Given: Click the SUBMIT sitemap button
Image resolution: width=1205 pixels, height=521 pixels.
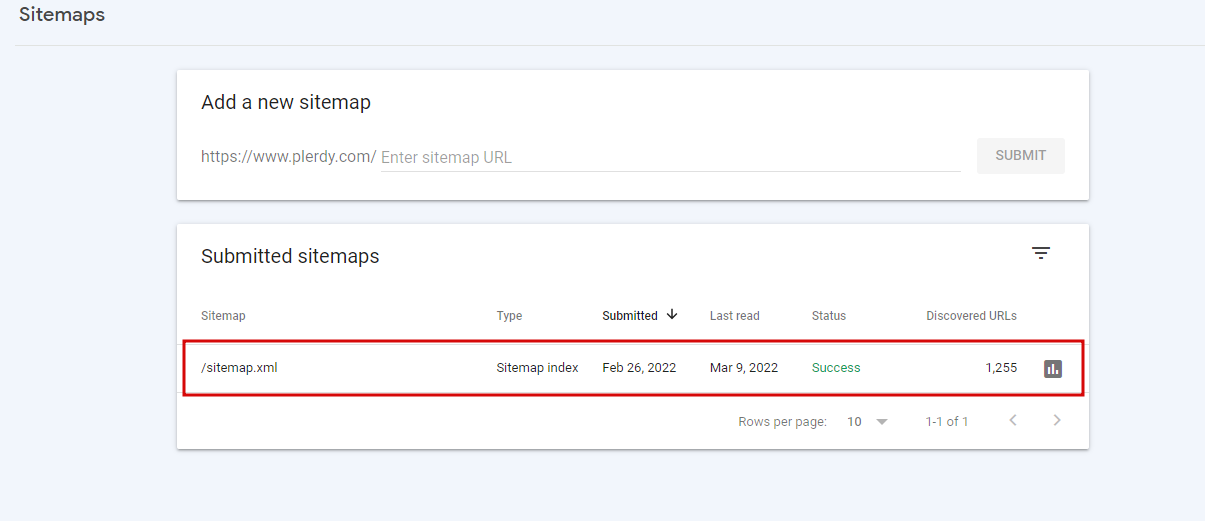Looking at the screenshot, I should (1021, 156).
